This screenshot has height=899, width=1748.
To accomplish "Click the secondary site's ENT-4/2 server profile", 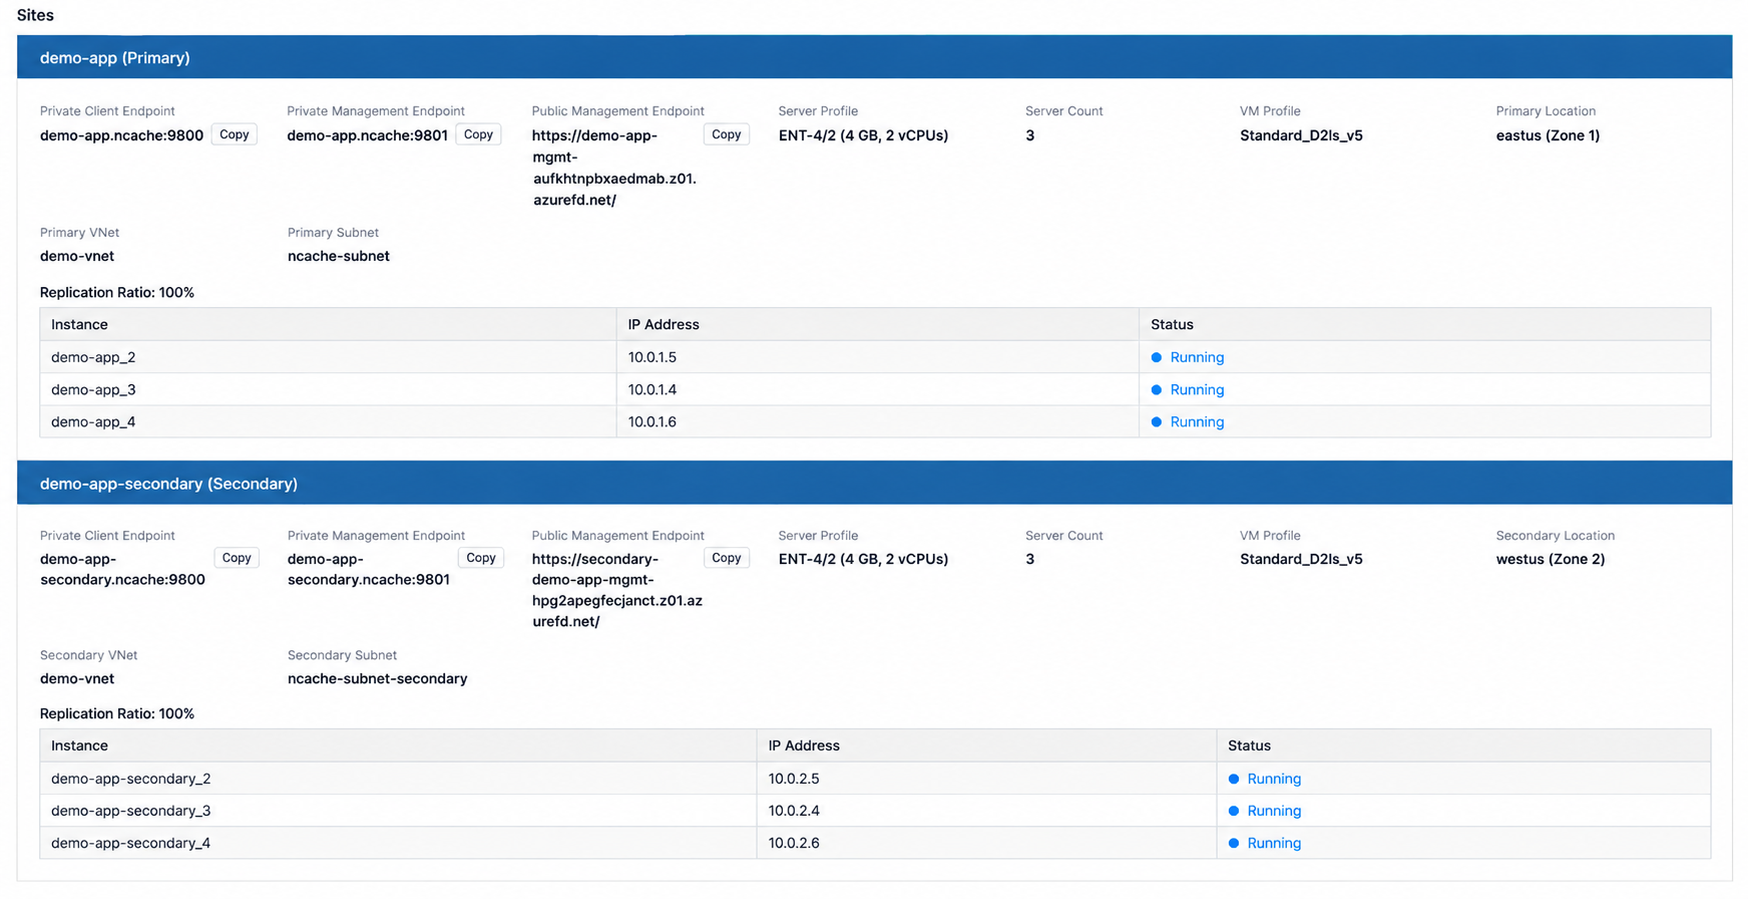I will 863,559.
